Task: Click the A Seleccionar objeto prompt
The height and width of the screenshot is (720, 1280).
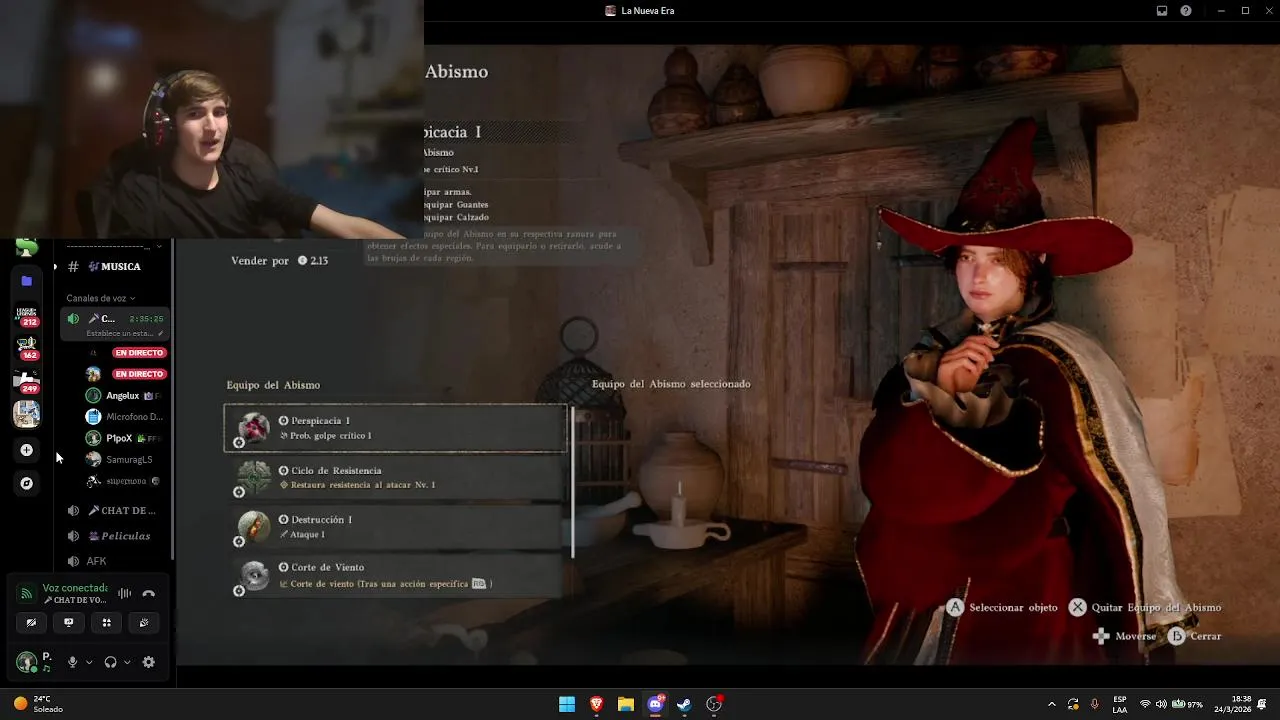Action: coord(1001,607)
